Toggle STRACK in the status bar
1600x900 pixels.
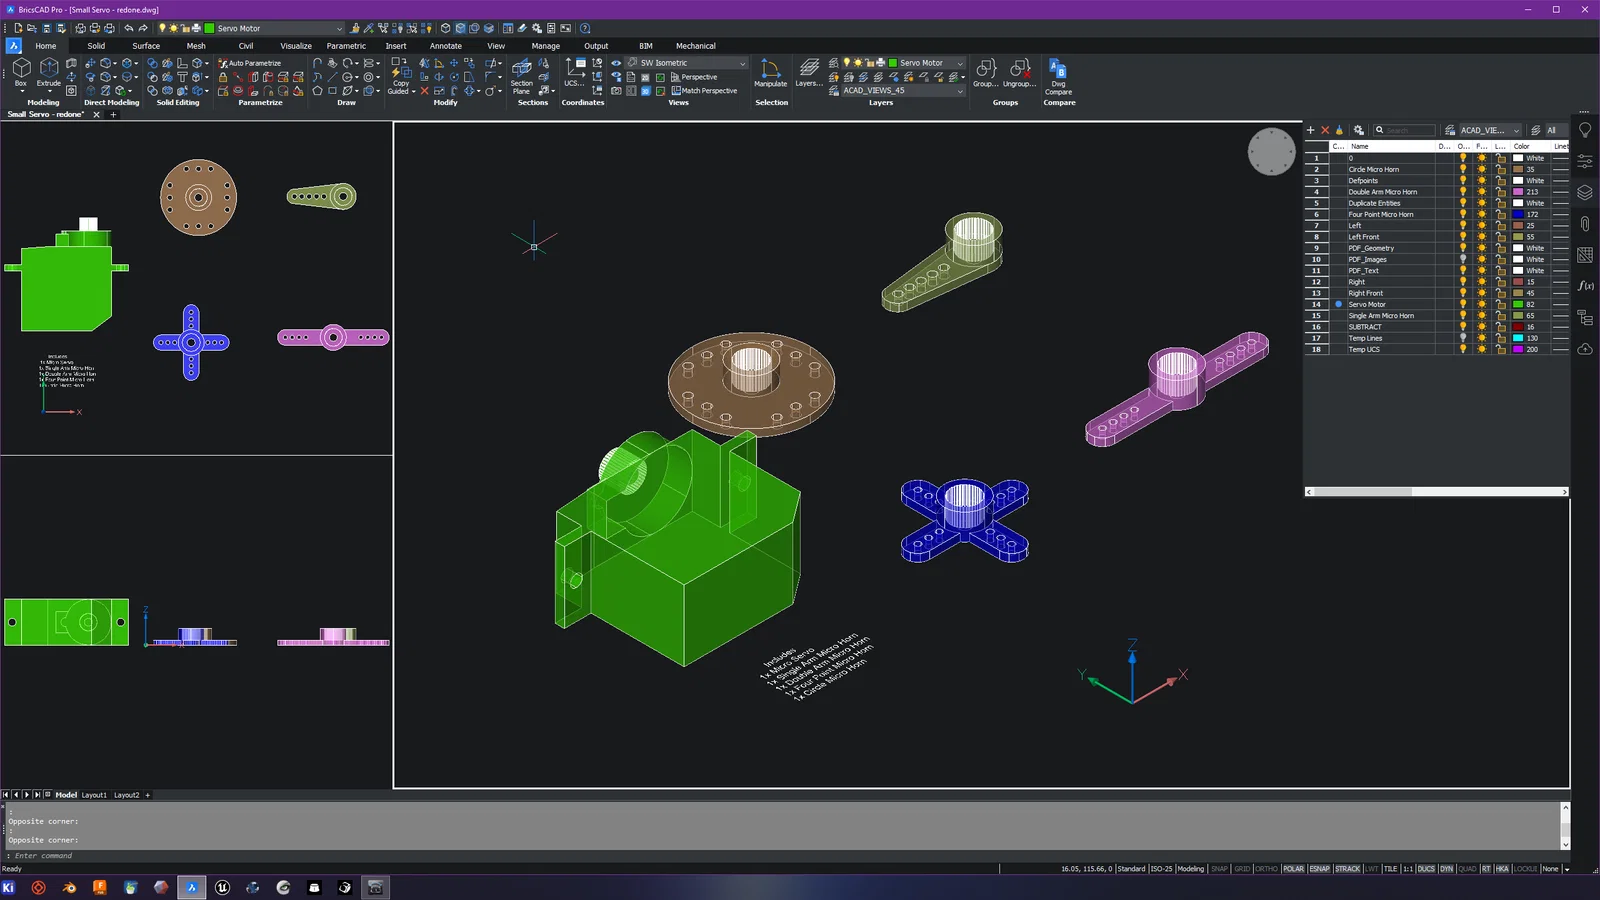click(x=1348, y=869)
